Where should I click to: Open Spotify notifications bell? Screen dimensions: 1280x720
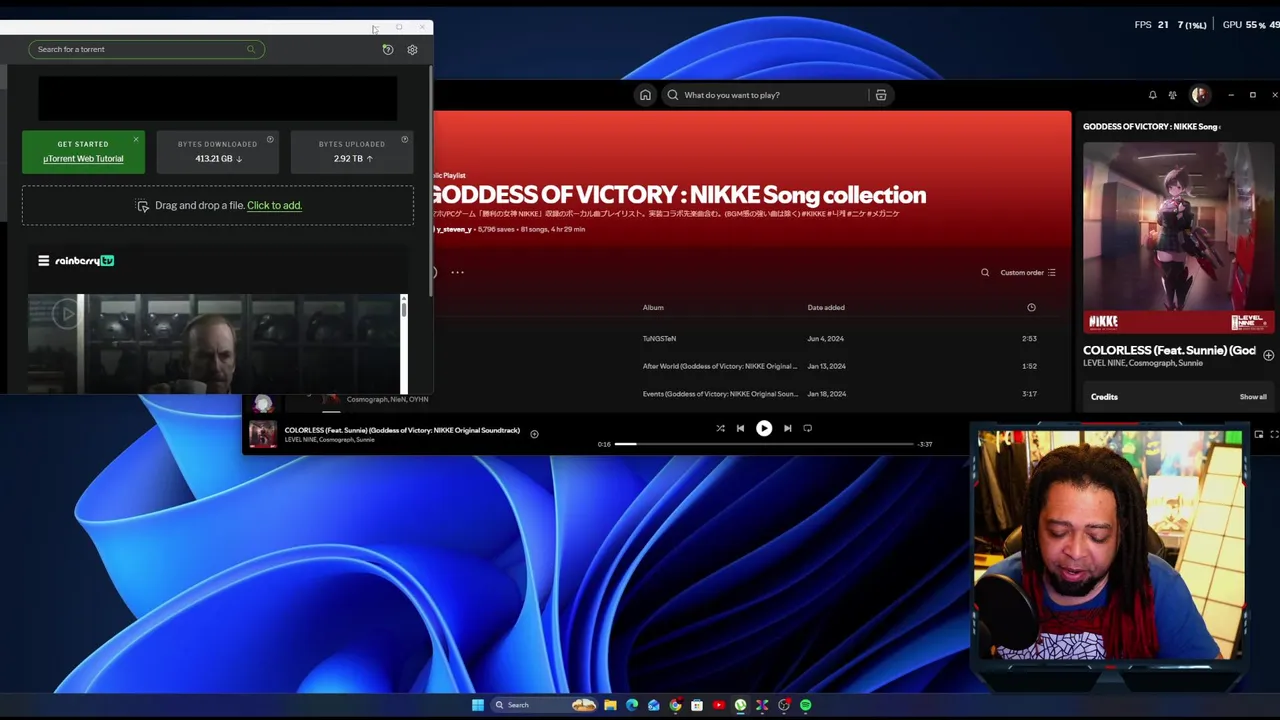(x=1152, y=95)
